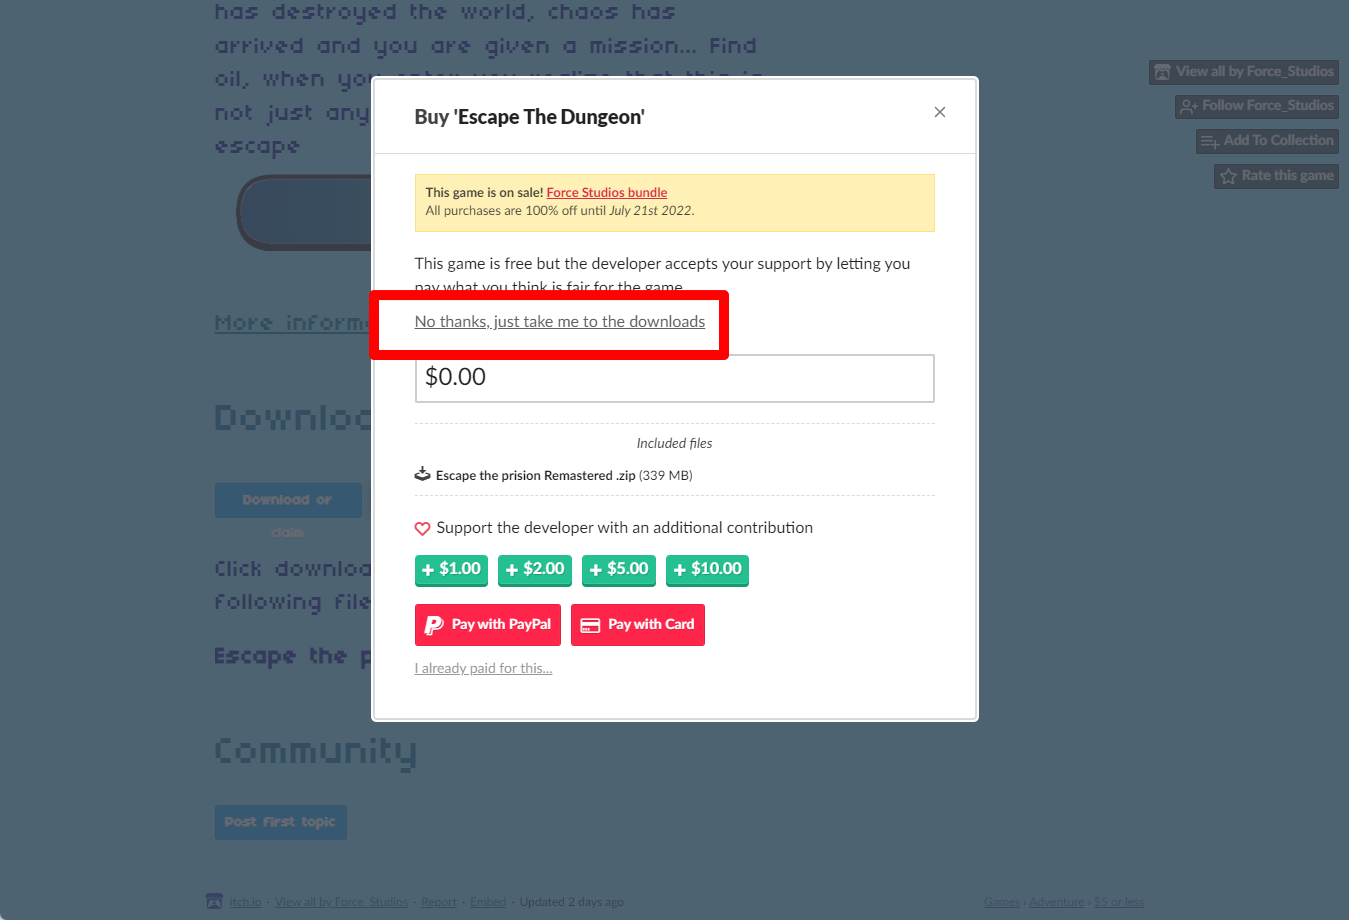Click the star icon on Rate this game

pos(1228,176)
